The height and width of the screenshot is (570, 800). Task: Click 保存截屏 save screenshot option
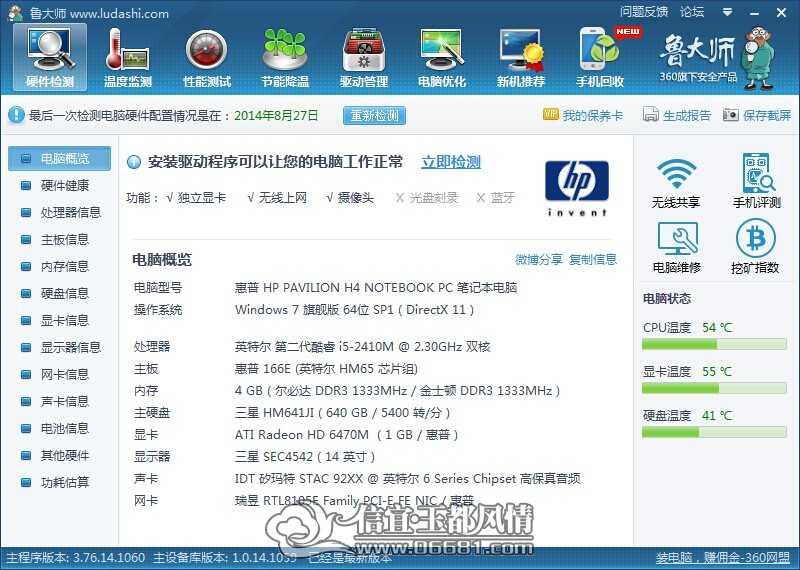(757, 115)
